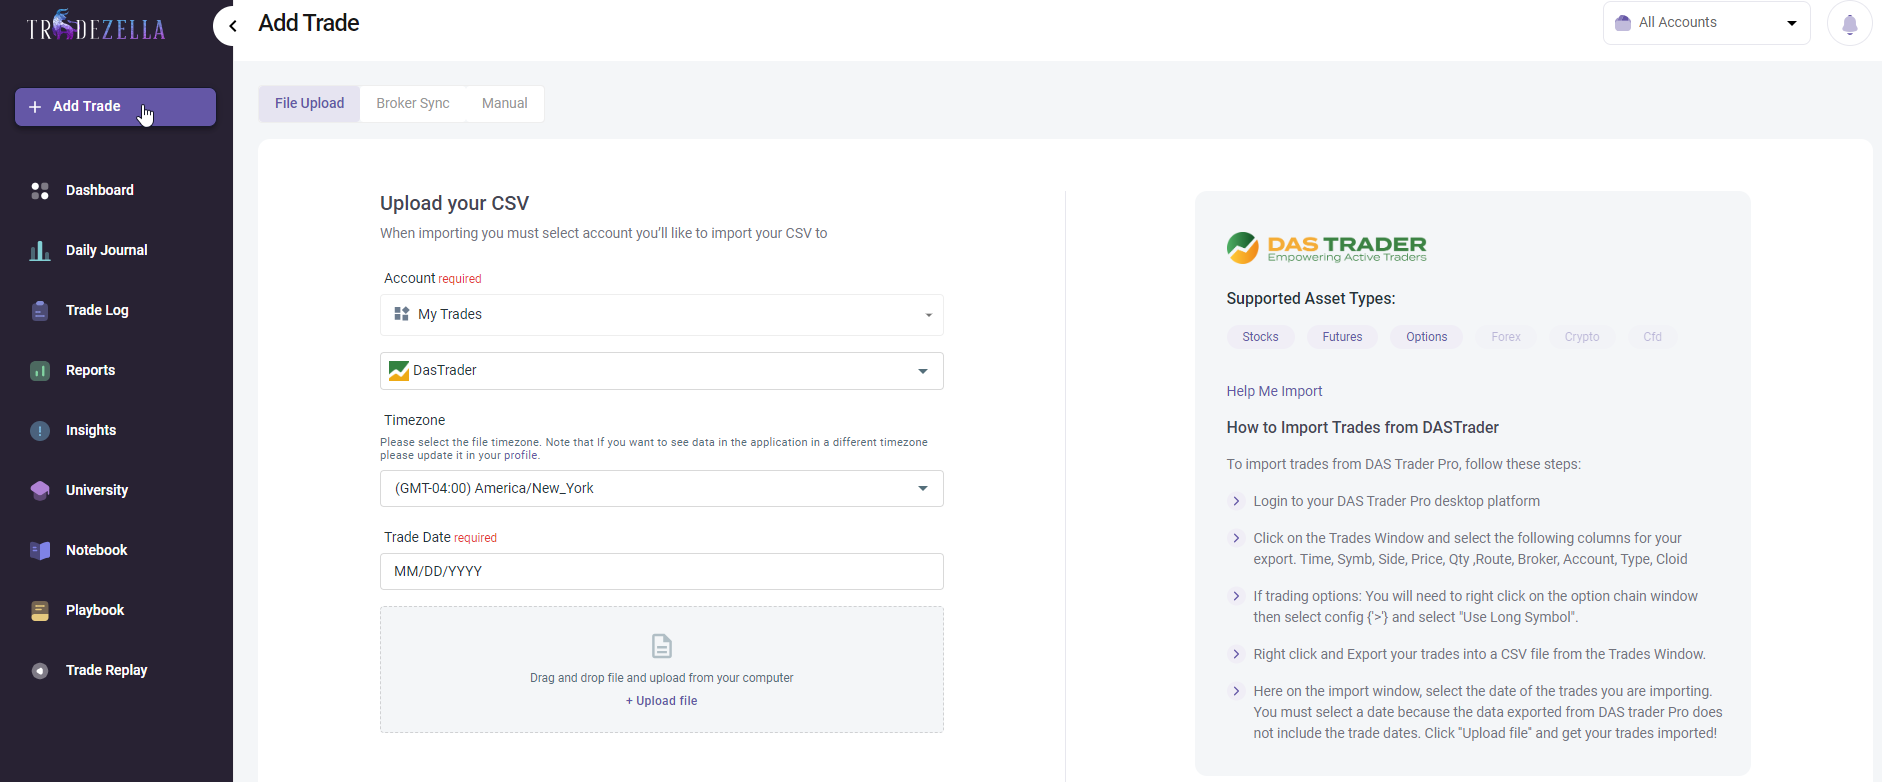Open the Daily Journal chart icon

(x=40, y=250)
